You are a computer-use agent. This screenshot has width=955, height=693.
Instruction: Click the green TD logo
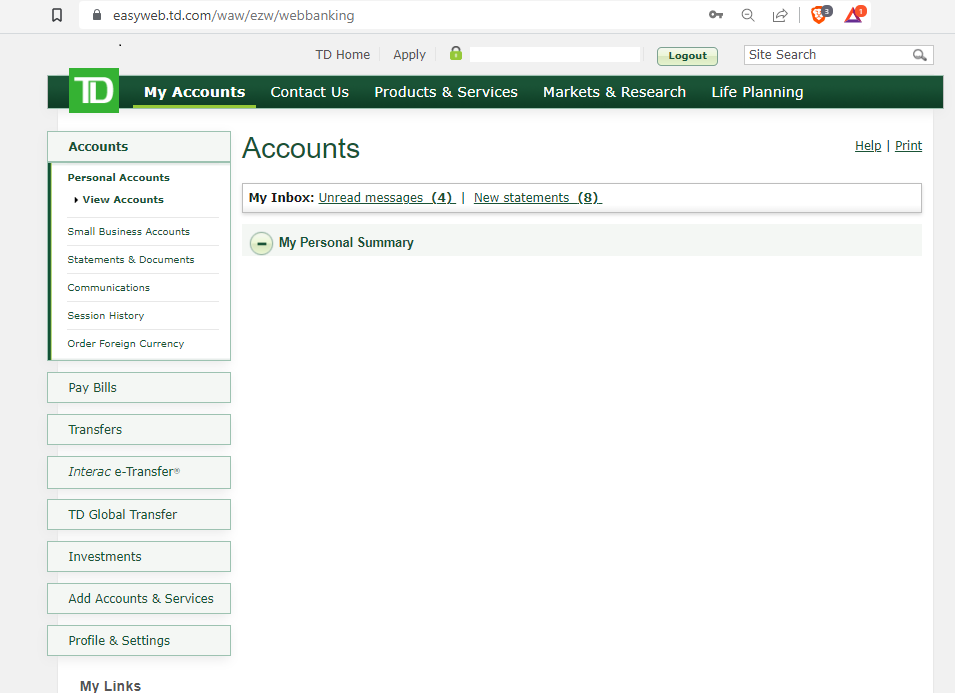[x=94, y=91]
